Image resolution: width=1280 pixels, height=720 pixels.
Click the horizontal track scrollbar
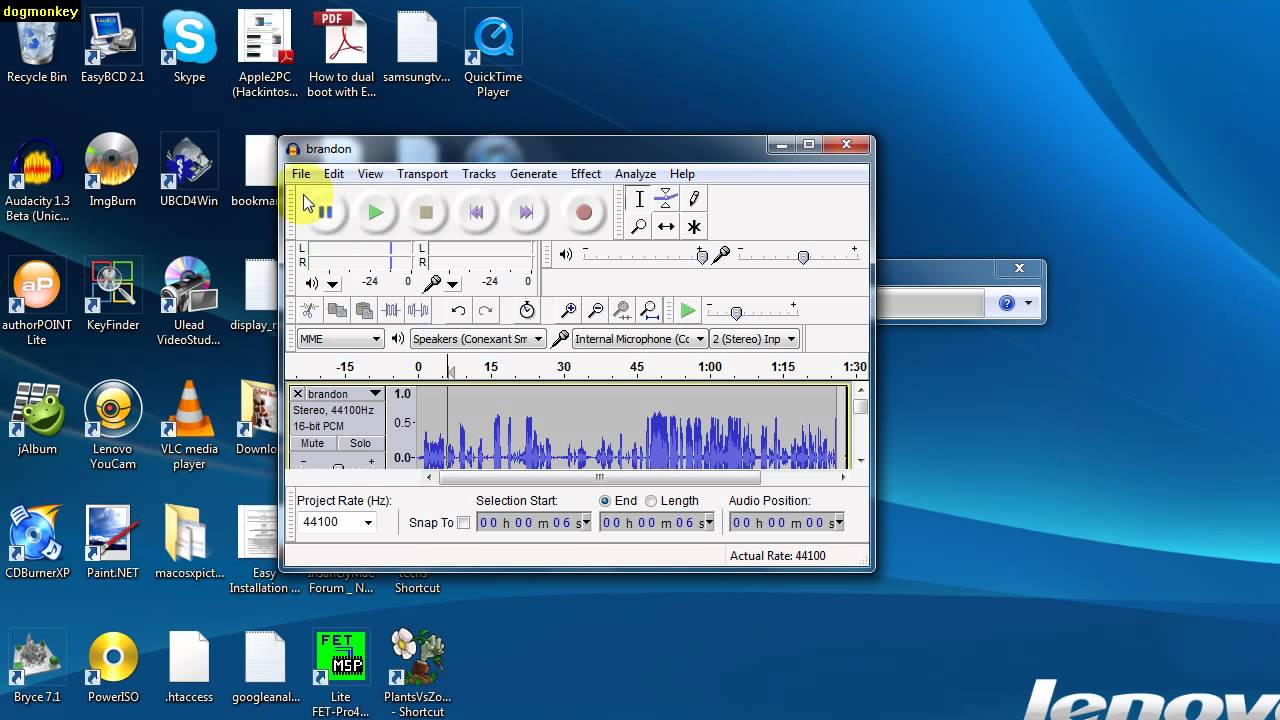(x=600, y=477)
